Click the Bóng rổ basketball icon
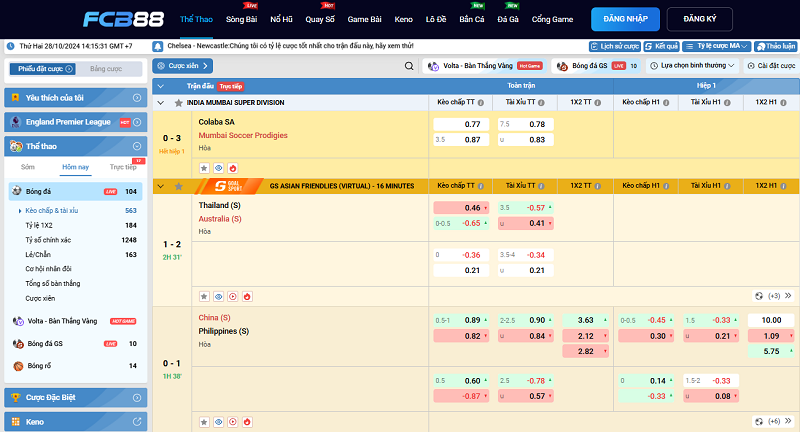Viewport: 800px width, 432px height. tap(18, 366)
